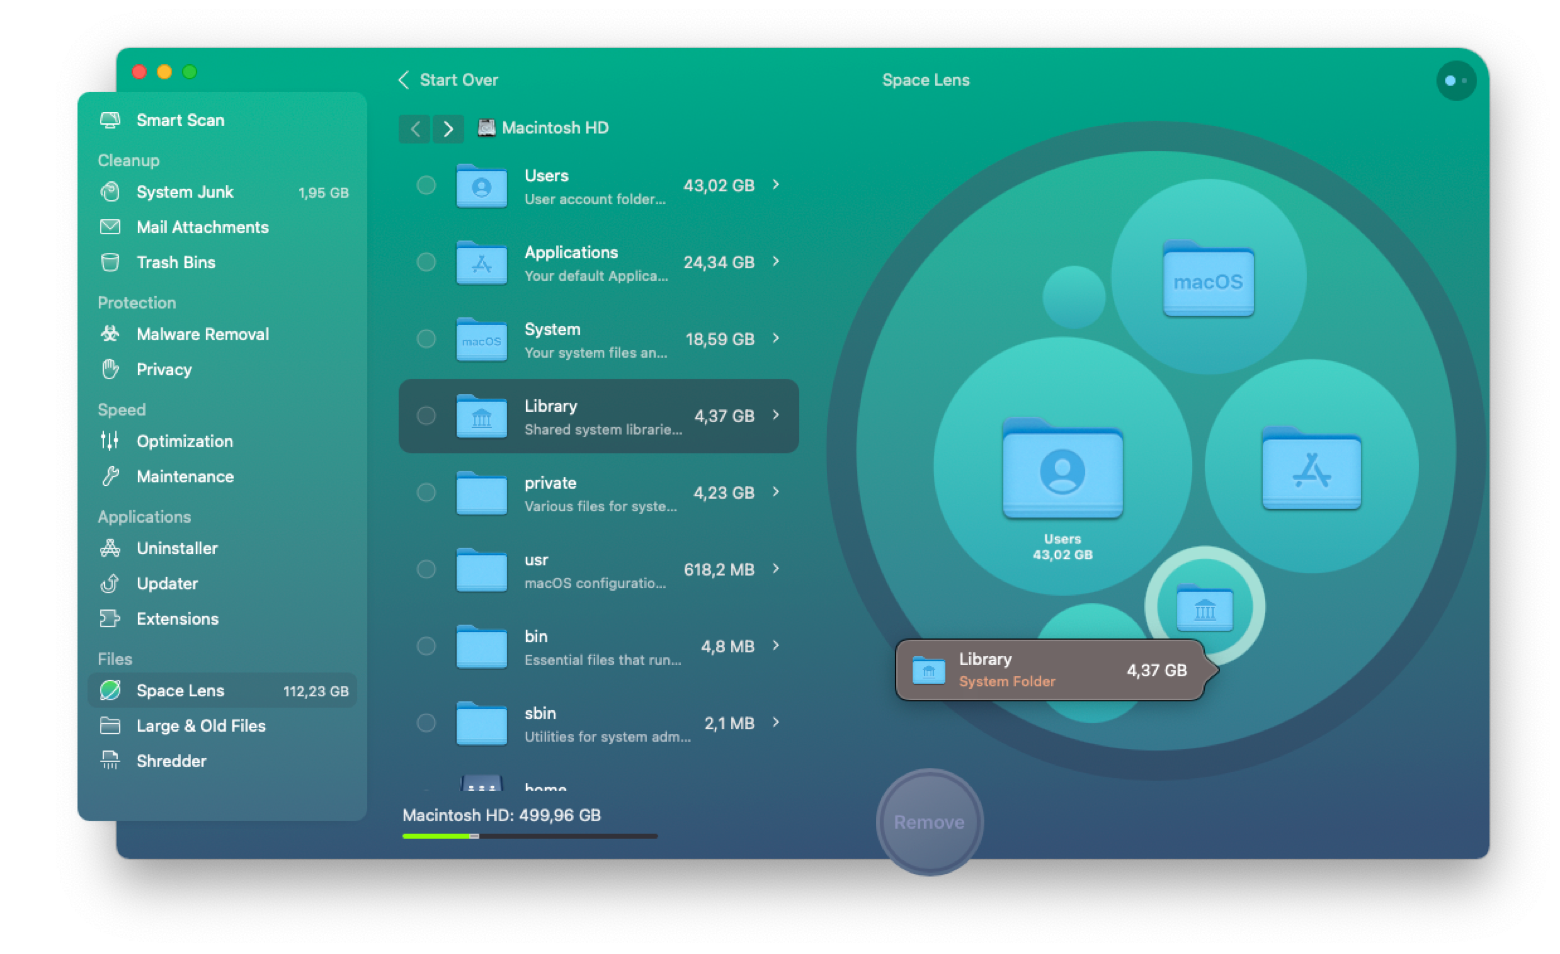Click the Shredder icon in sidebar
1560x954 pixels.
110,761
